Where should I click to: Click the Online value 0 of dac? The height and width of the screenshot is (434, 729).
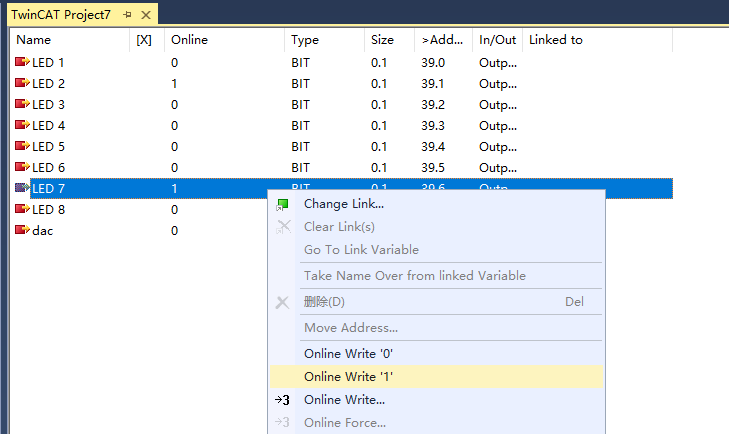click(x=174, y=230)
